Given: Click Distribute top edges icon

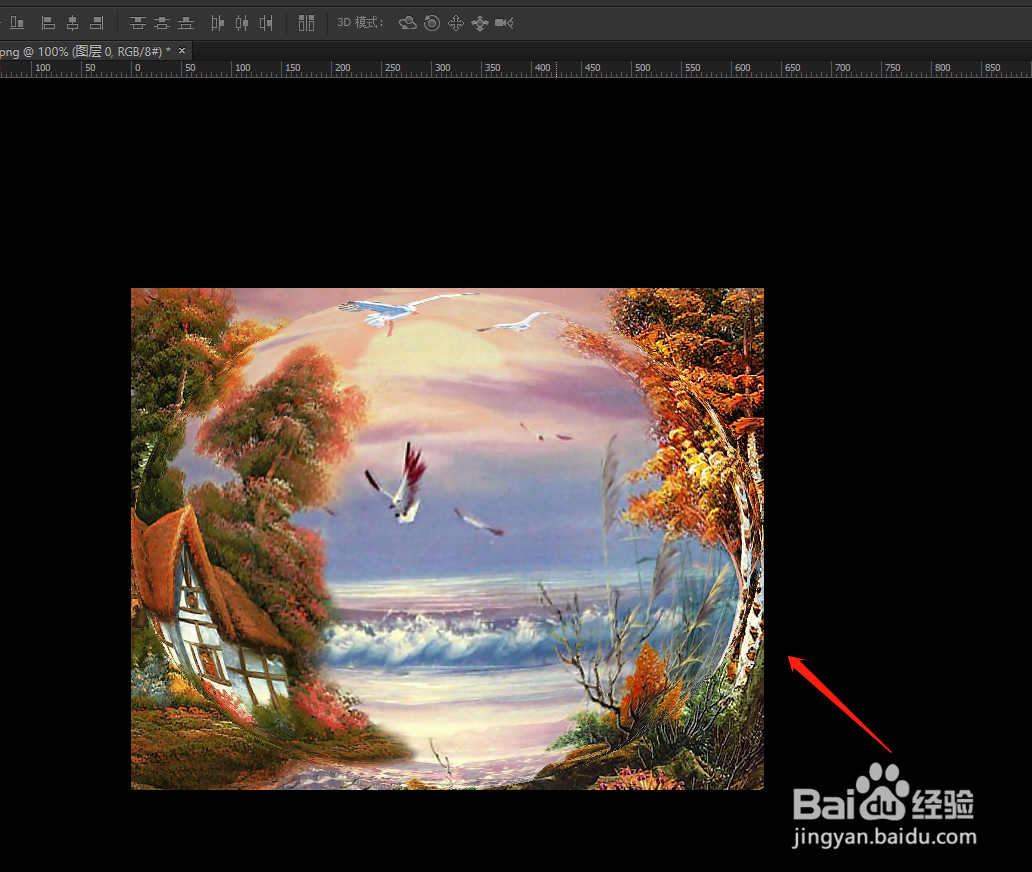Looking at the screenshot, I should (138, 23).
